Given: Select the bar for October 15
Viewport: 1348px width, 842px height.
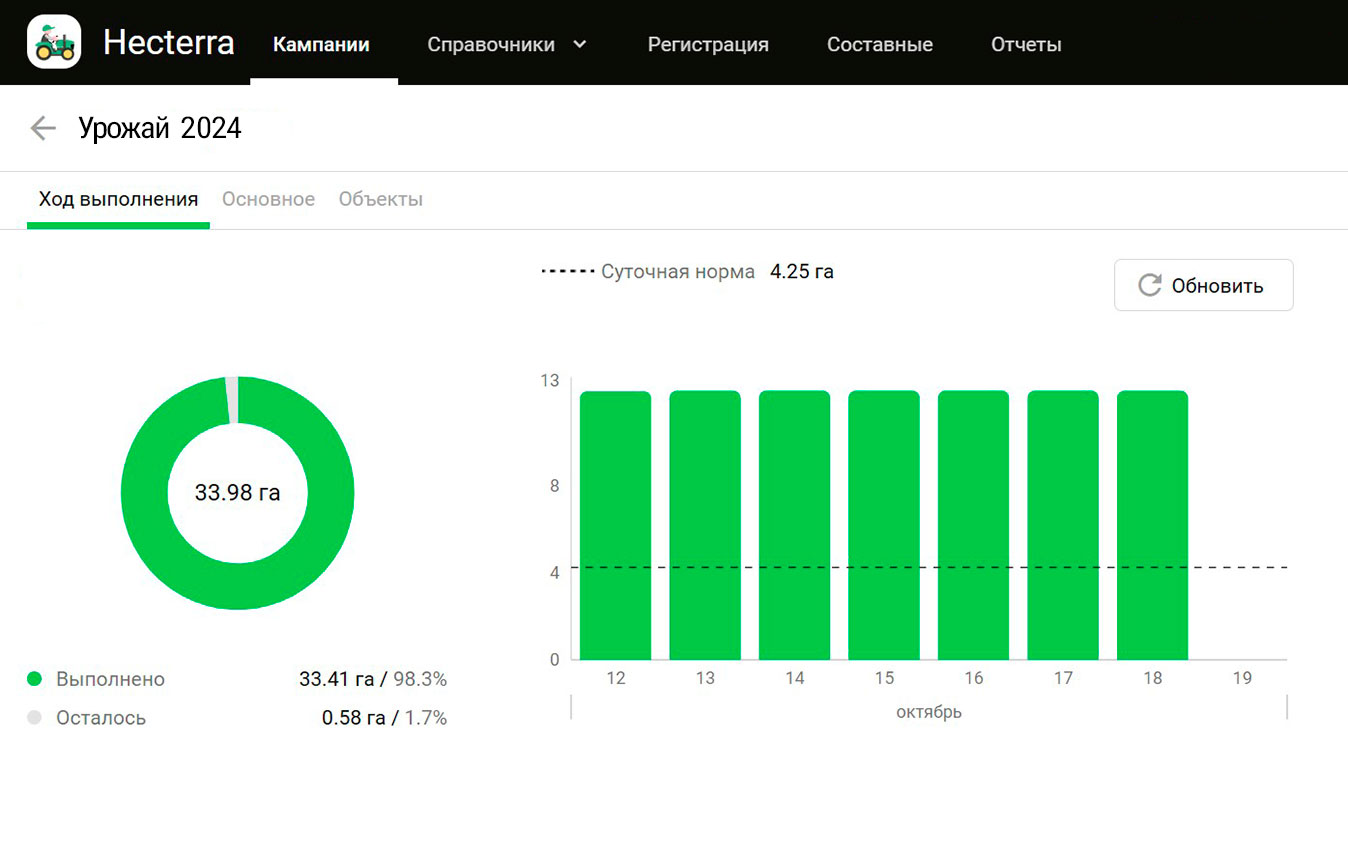Looking at the screenshot, I should [884, 525].
